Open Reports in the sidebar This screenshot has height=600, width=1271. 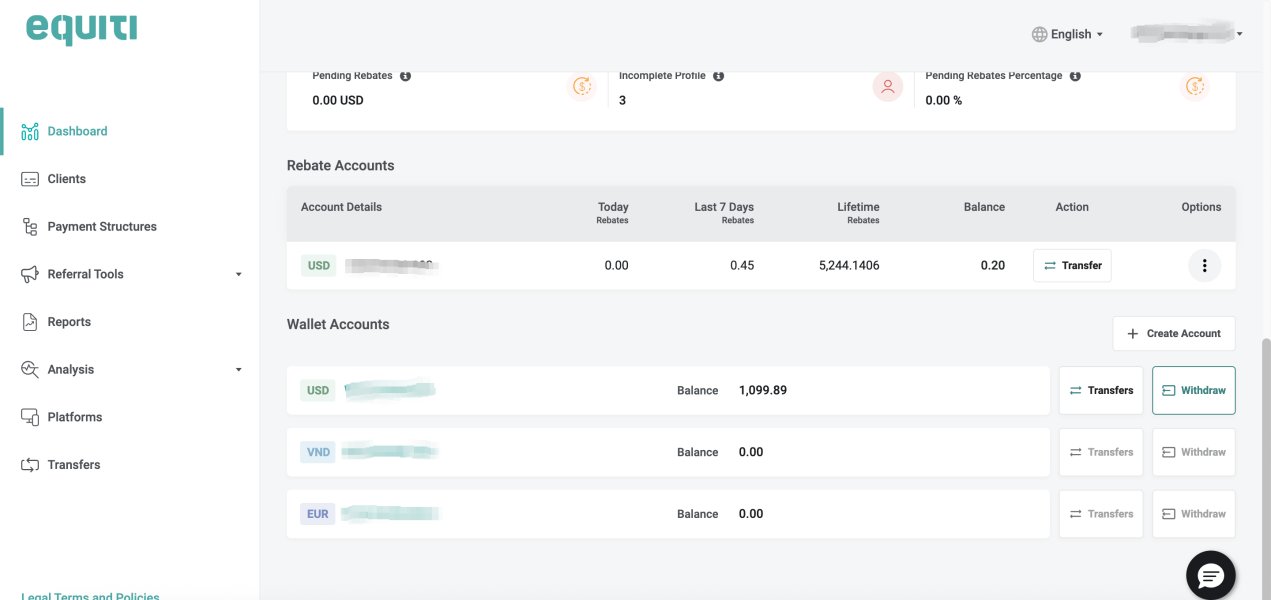coord(69,322)
